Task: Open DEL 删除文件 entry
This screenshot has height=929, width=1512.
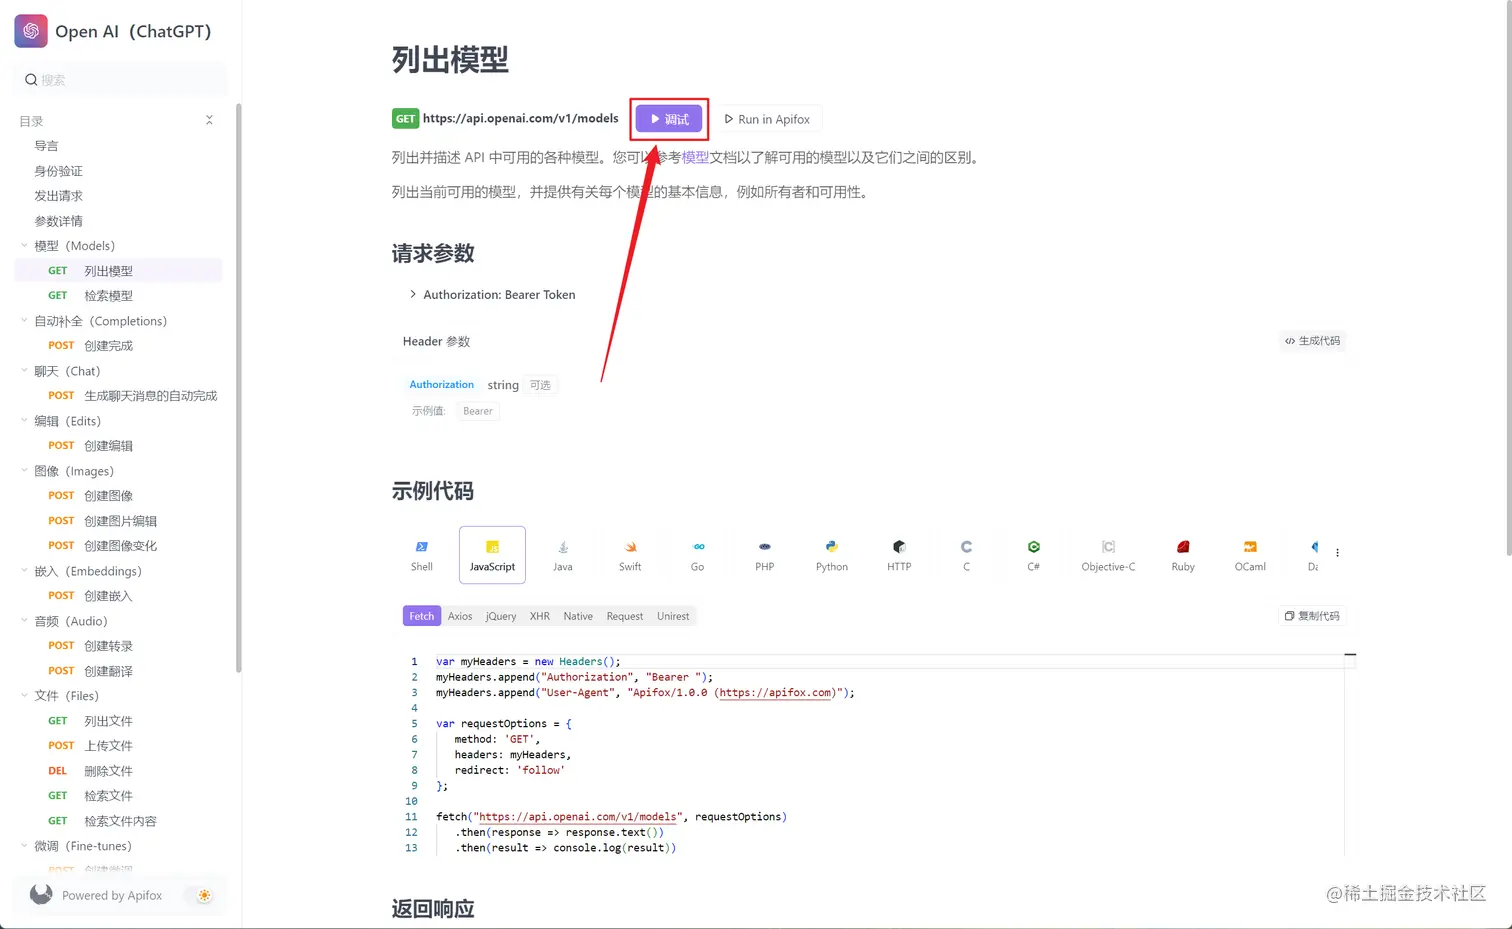Action: coord(118,770)
